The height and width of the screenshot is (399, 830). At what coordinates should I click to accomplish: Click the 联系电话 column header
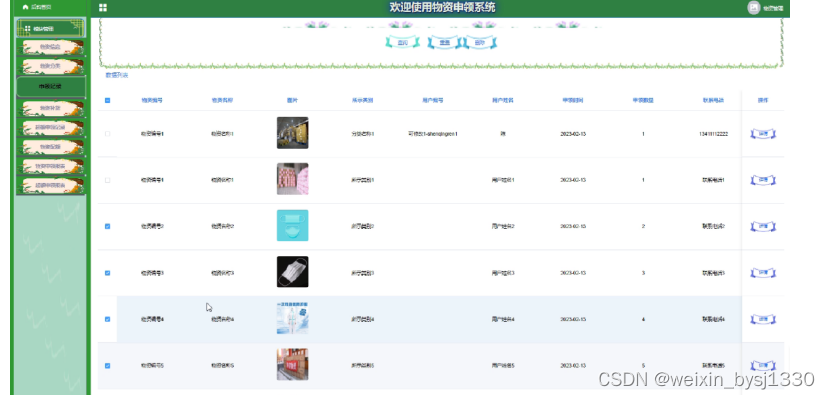tap(713, 100)
